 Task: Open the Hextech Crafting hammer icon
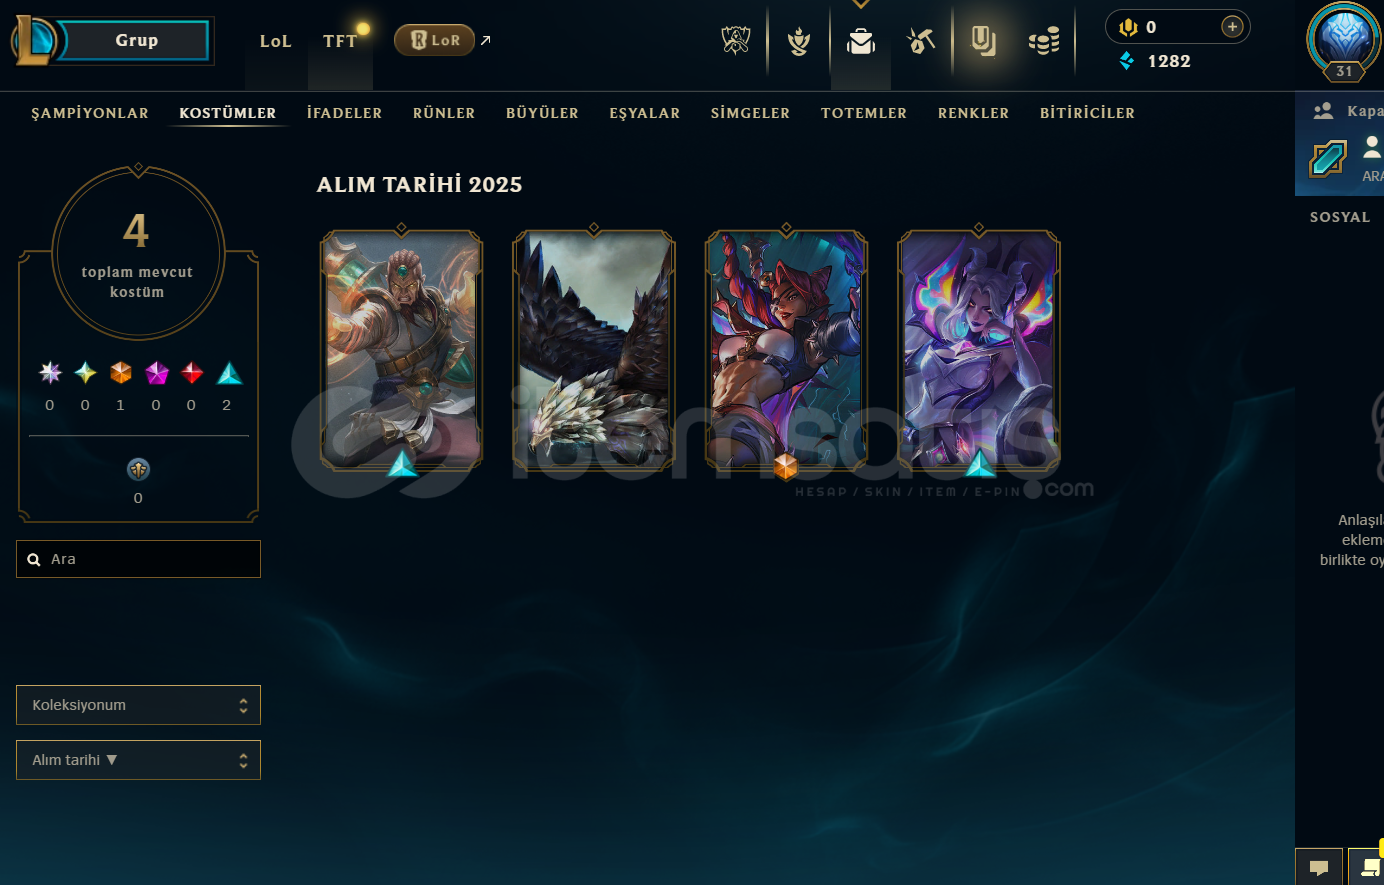(x=921, y=41)
